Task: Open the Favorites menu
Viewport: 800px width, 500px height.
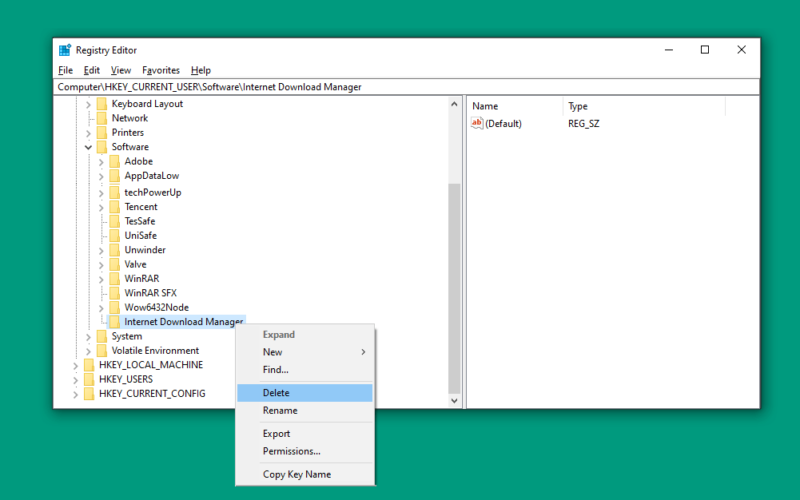Action: point(161,70)
